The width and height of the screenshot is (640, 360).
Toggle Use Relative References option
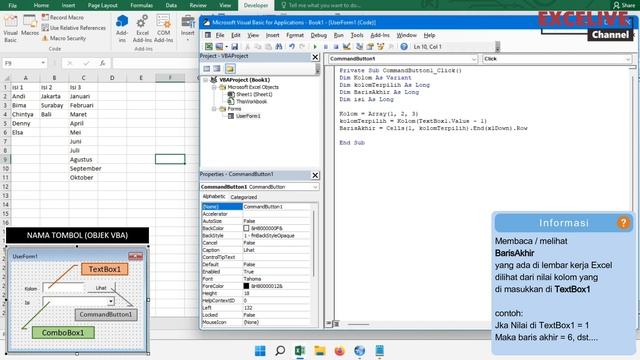pyautogui.click(x=74, y=28)
